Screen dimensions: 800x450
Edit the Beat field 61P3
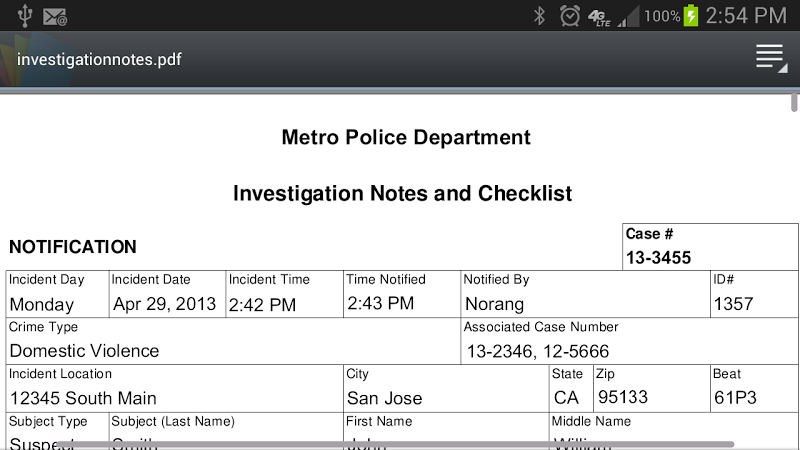(754, 388)
